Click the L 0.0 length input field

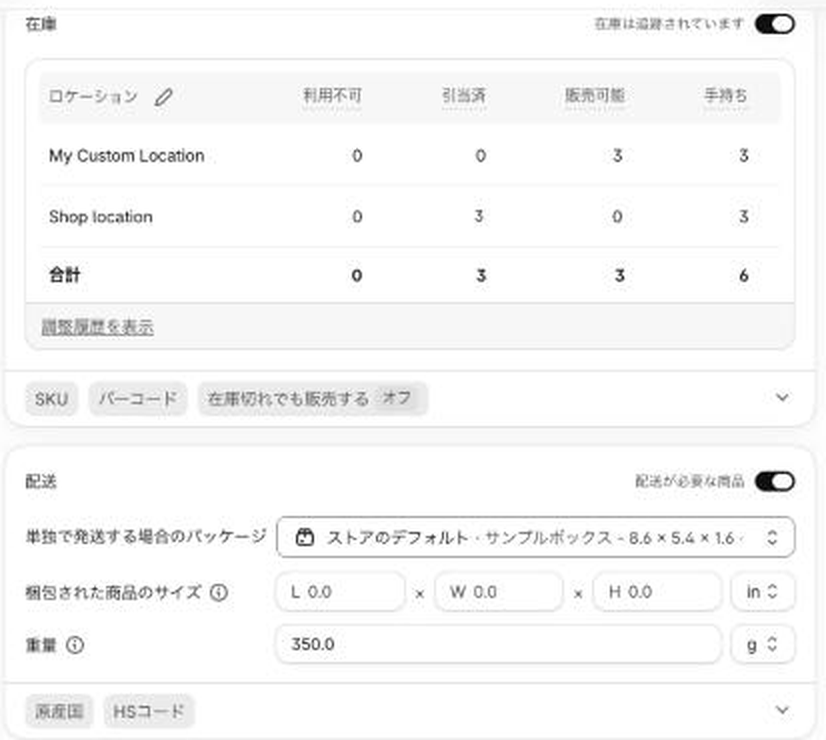tap(340, 592)
